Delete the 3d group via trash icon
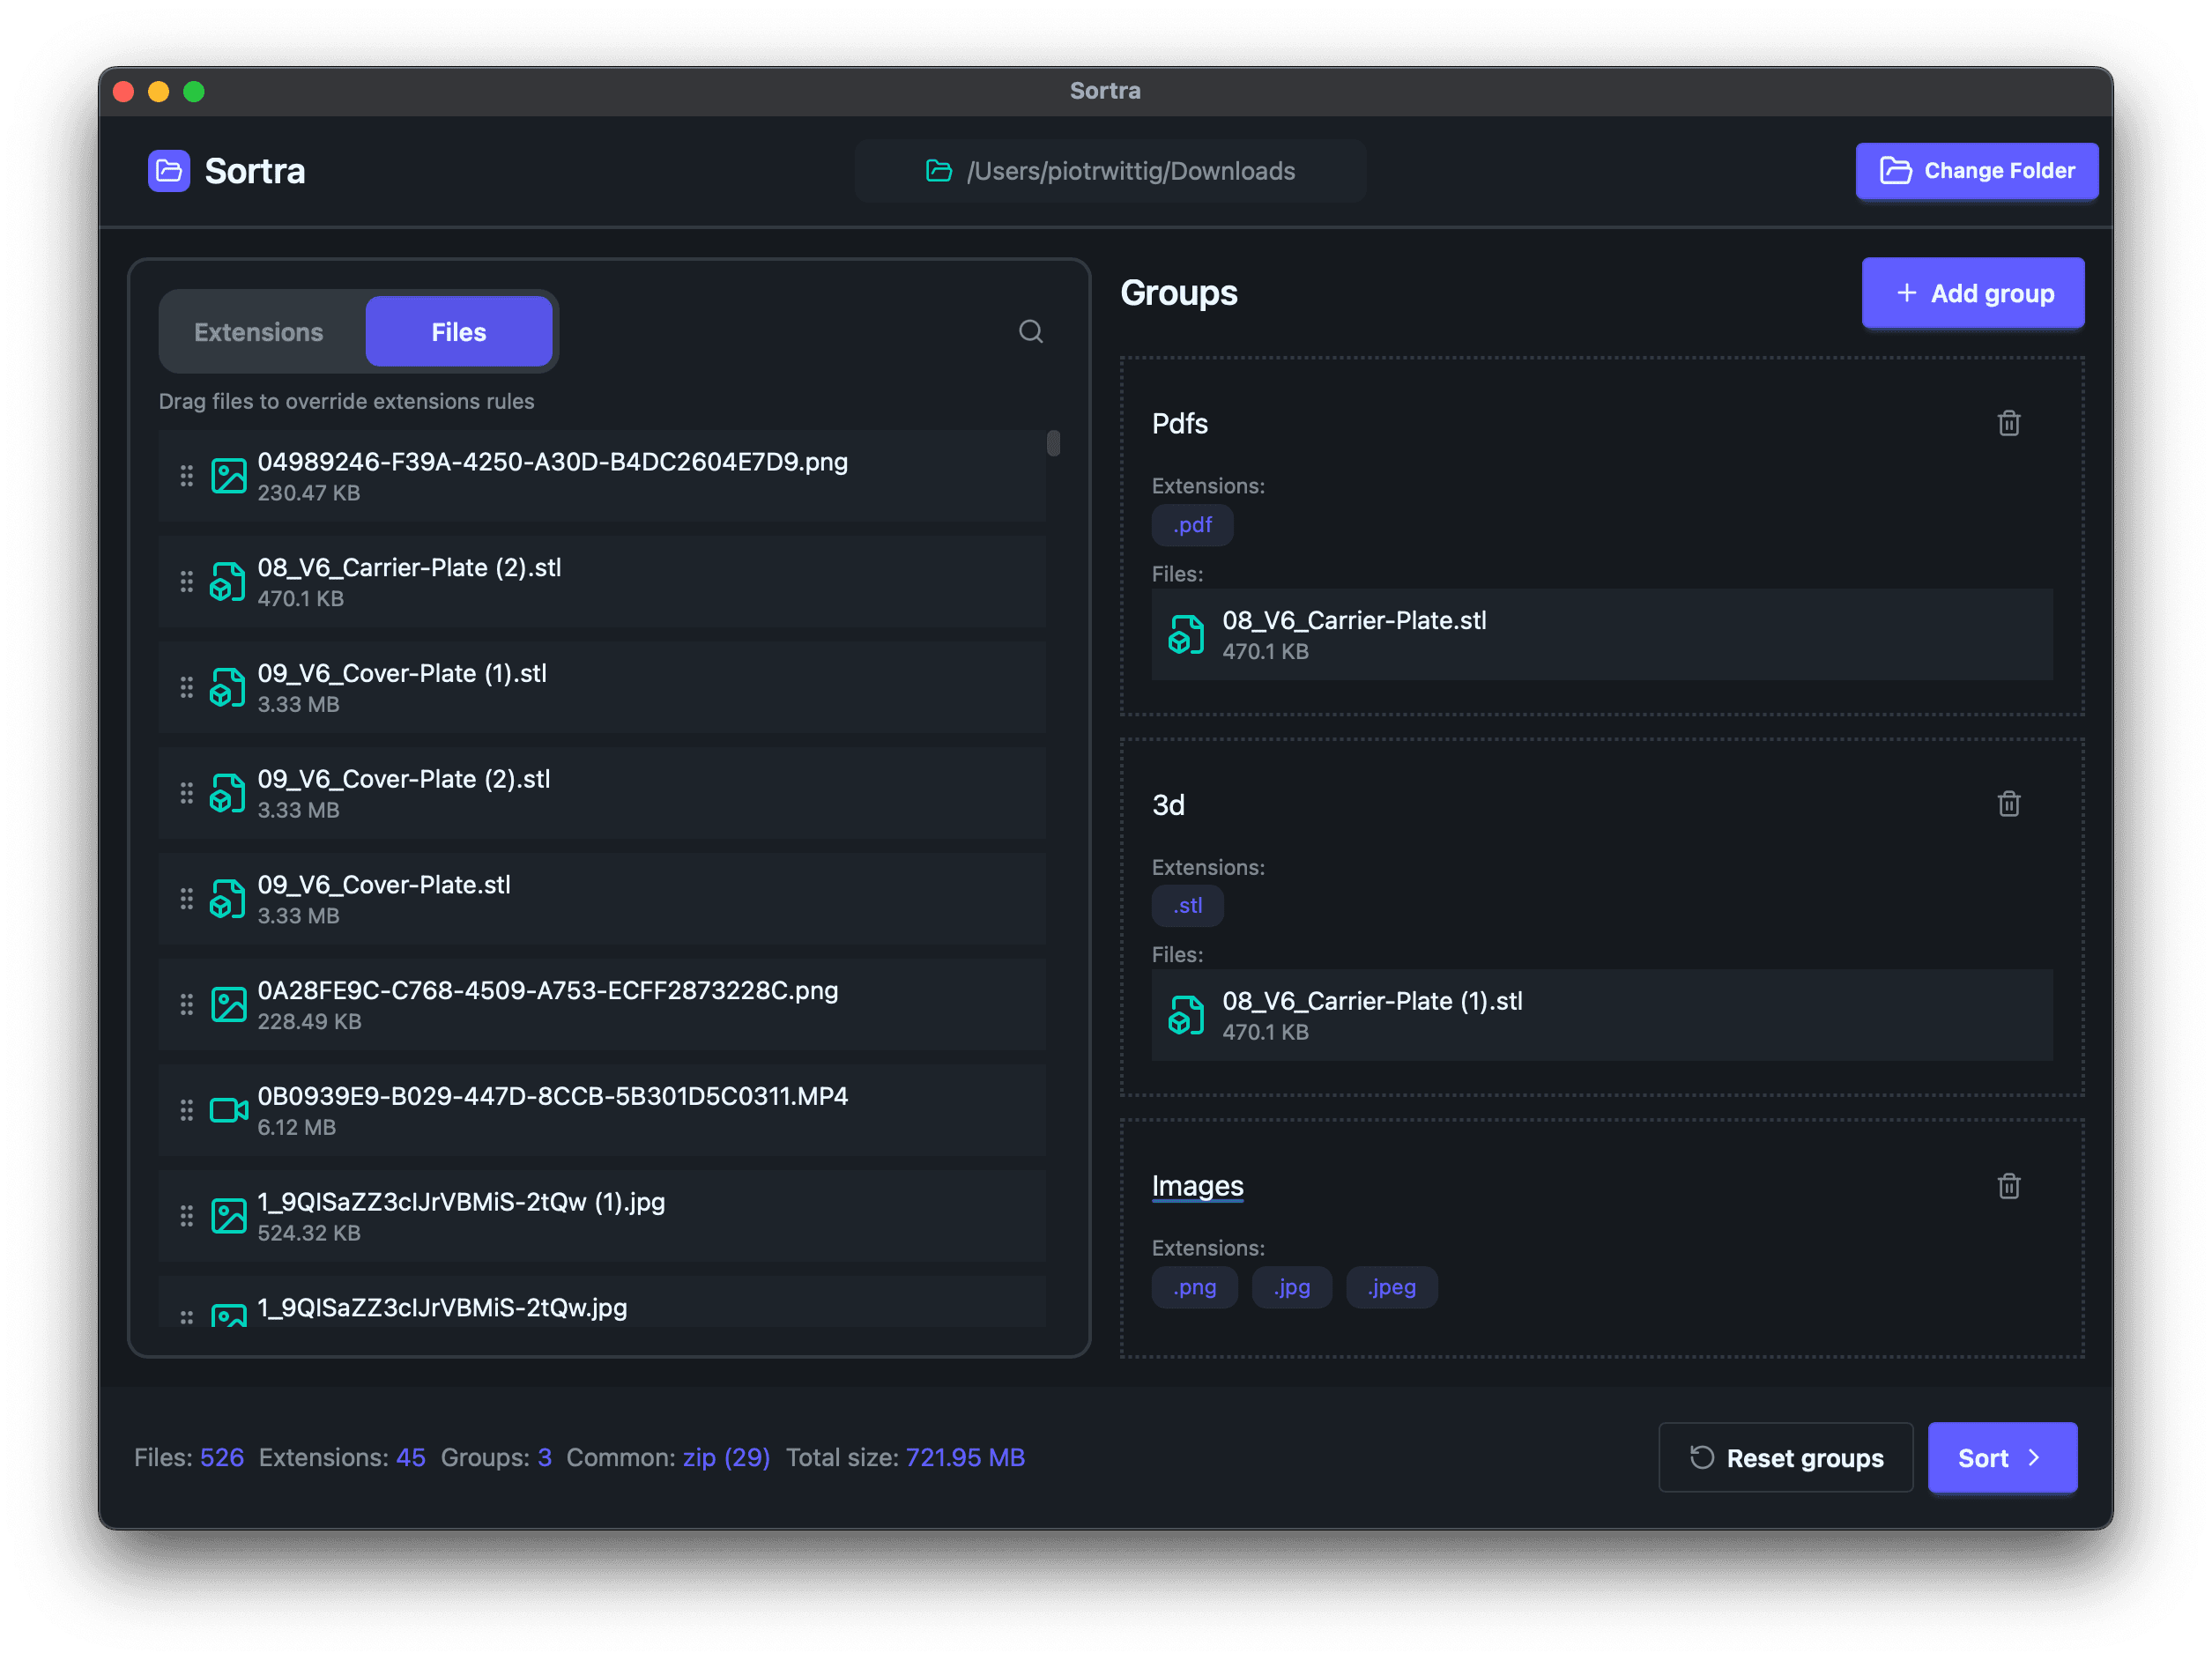 click(2010, 804)
